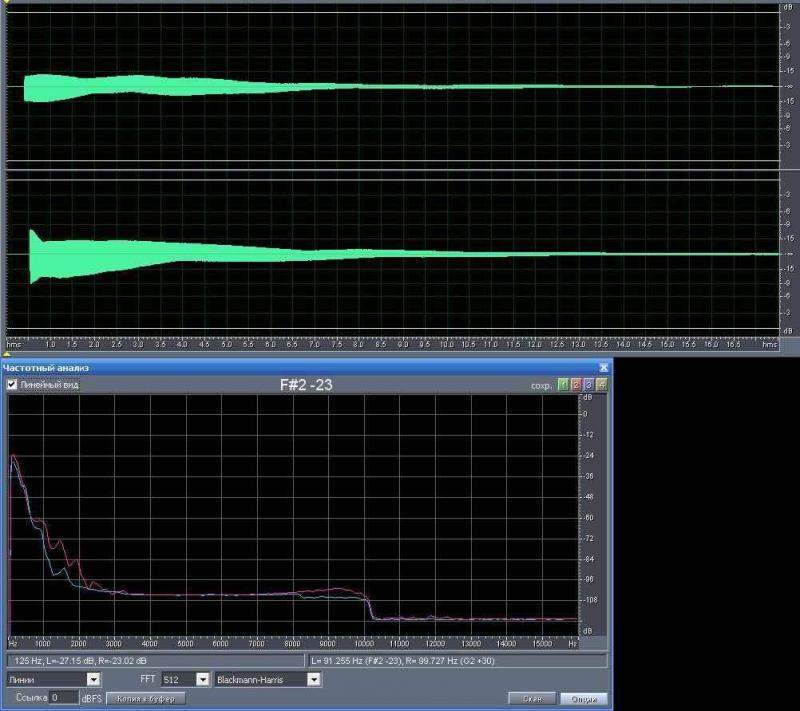
Task: Click 10000 on the frequency axis
Action: pos(363,644)
